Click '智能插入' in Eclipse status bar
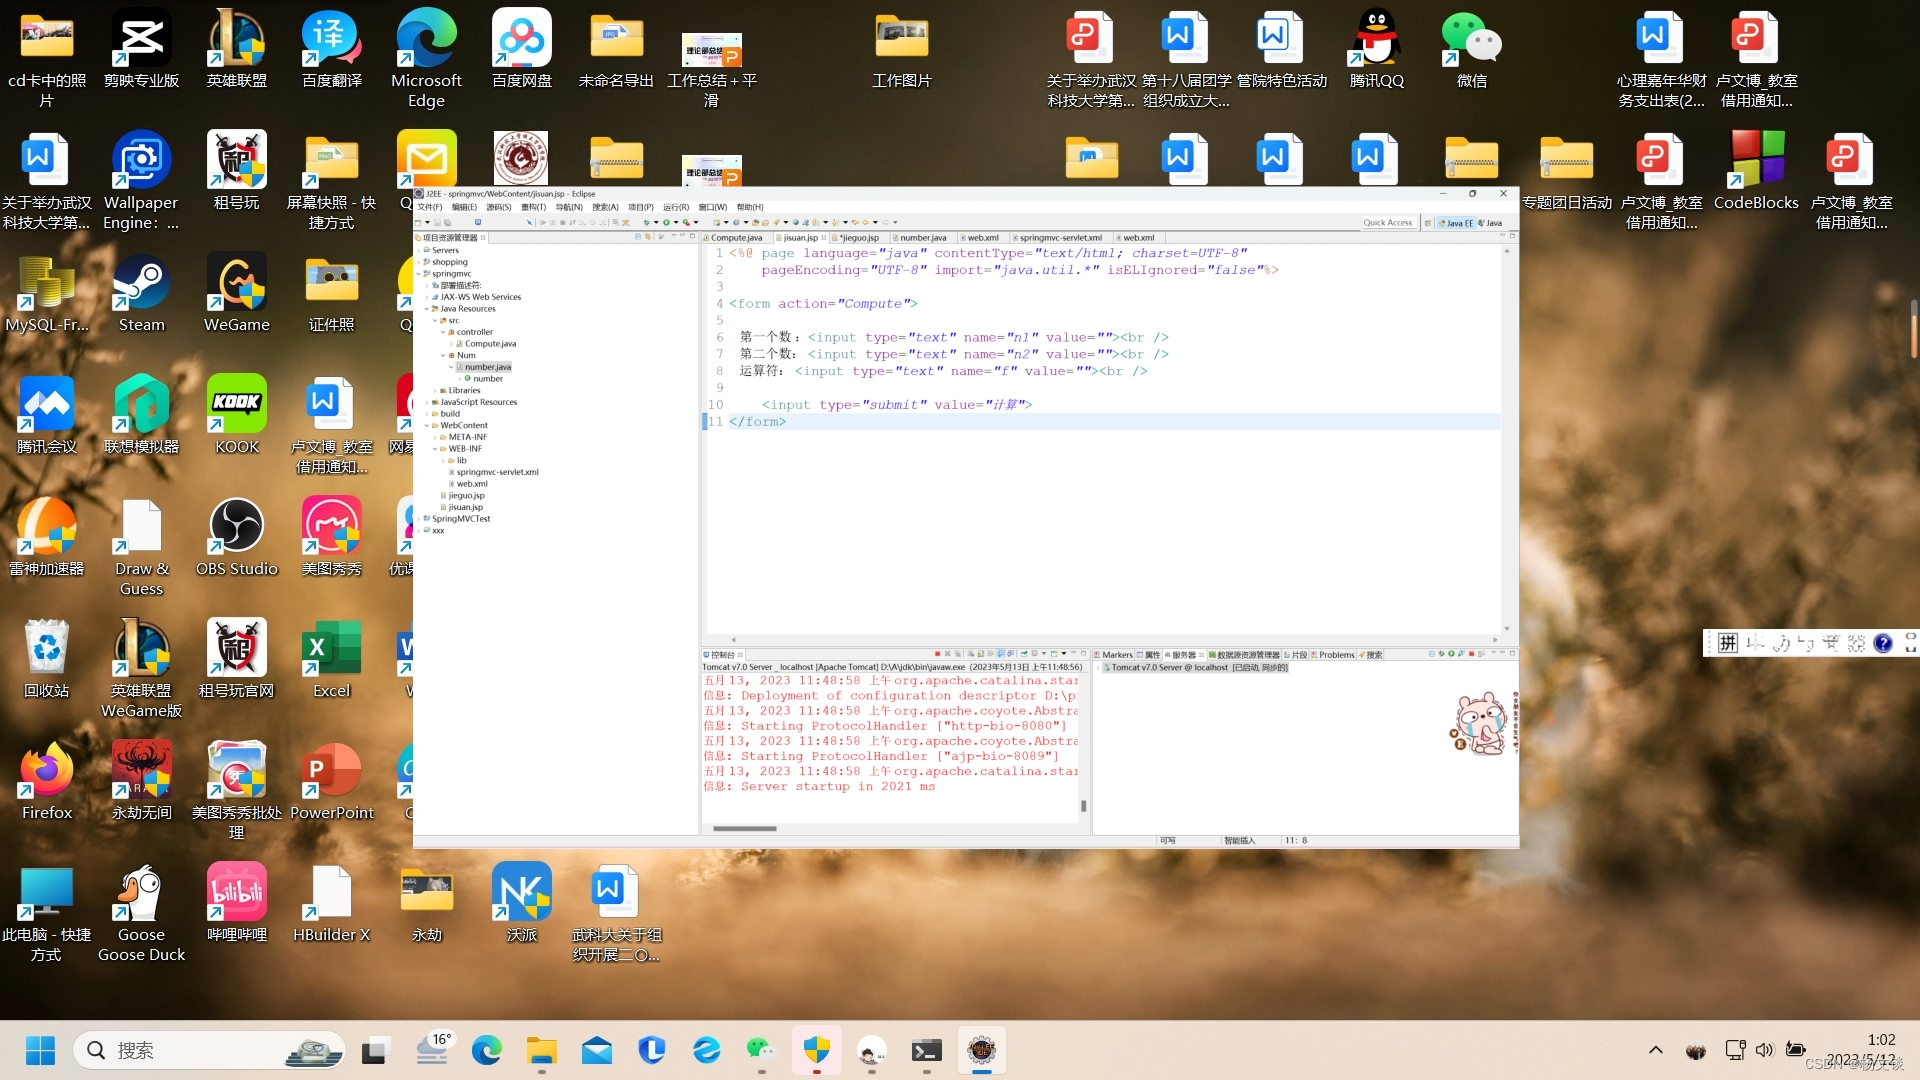 pyautogui.click(x=1239, y=841)
